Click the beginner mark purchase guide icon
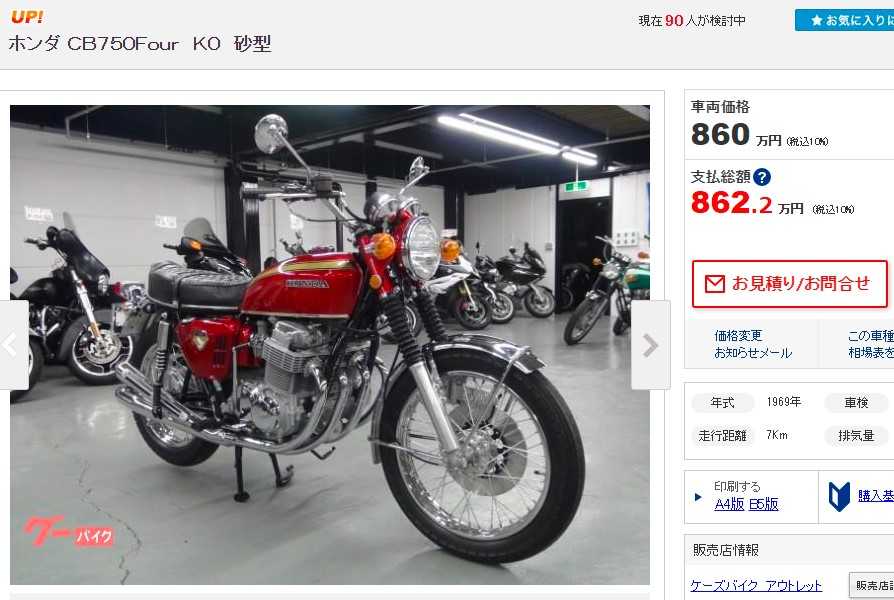The height and width of the screenshot is (600, 894). click(x=839, y=496)
